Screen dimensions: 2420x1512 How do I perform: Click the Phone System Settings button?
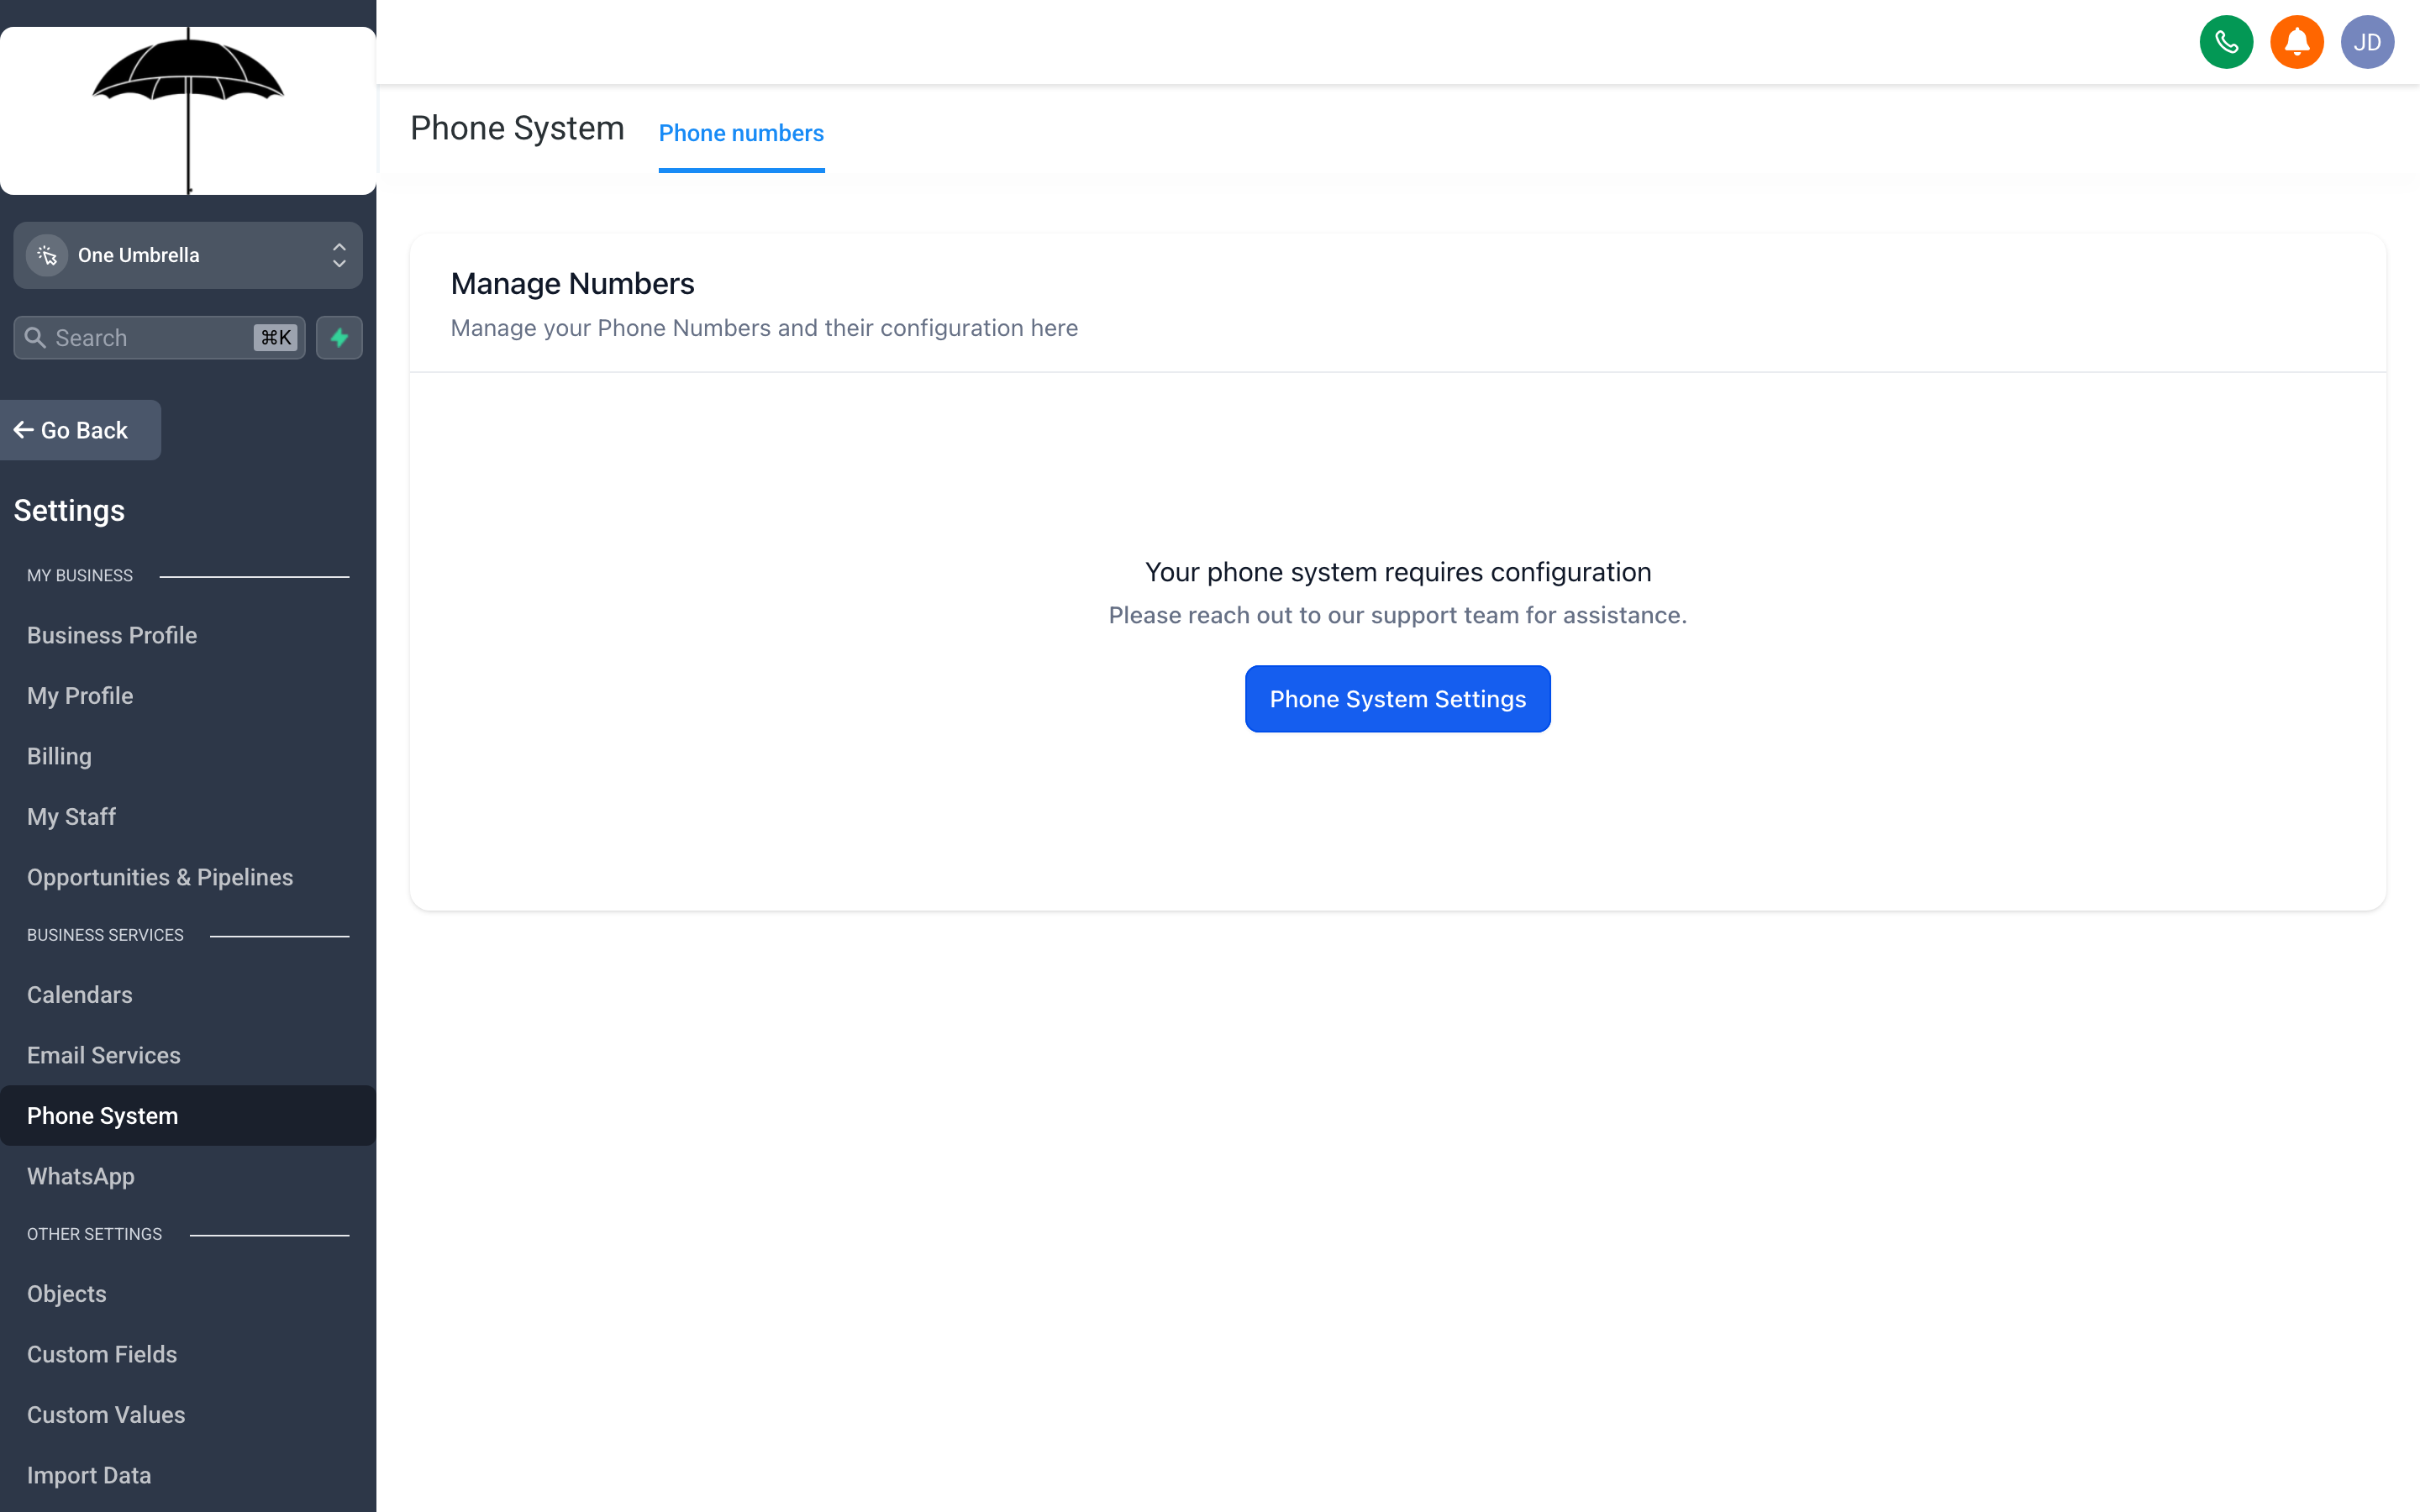[1397, 699]
